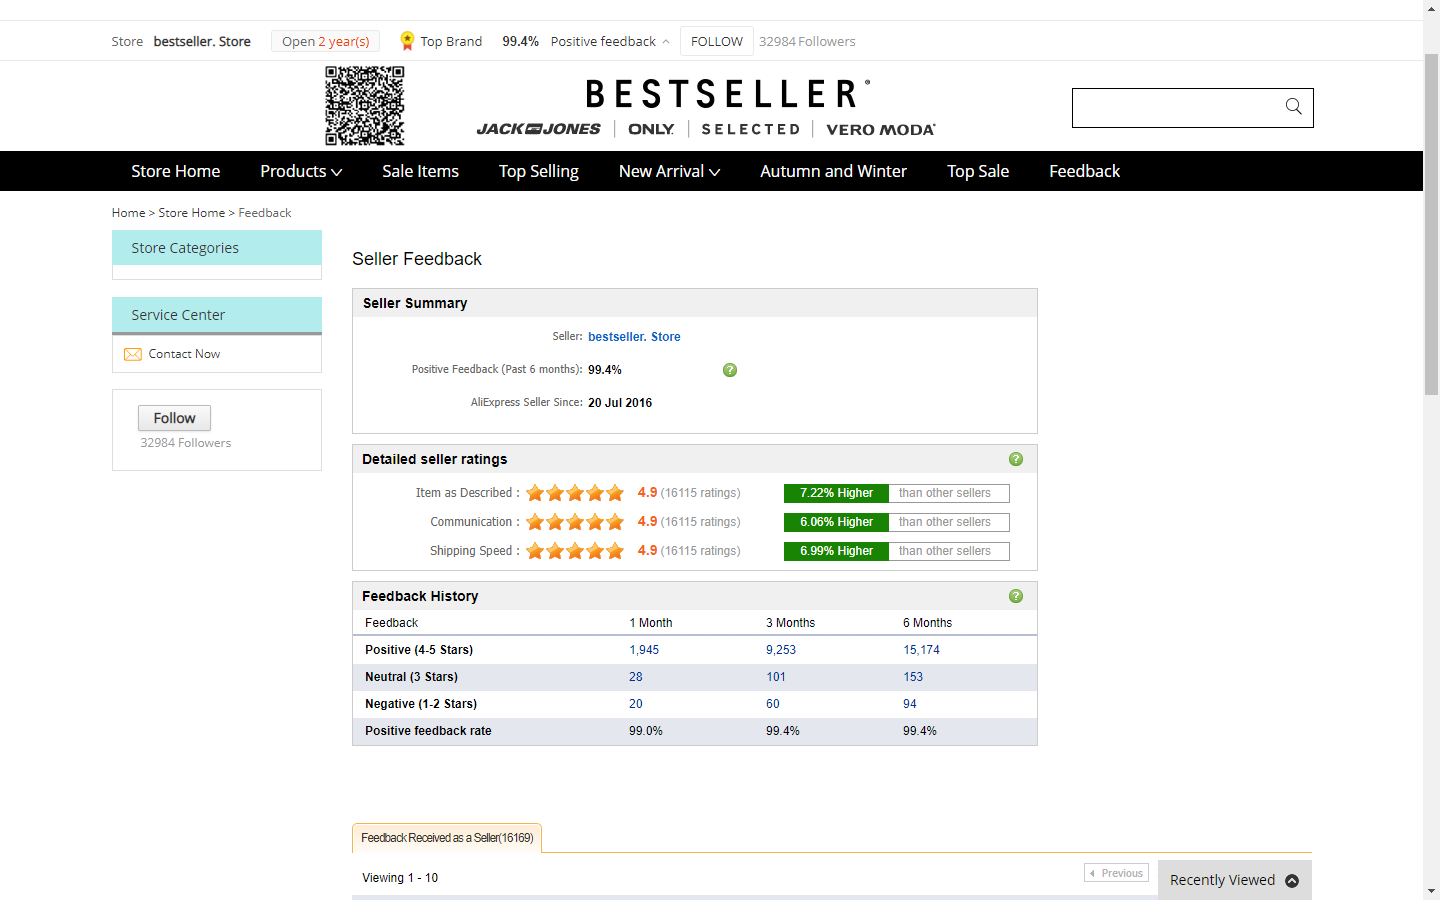Click the 32984 Followers text in sidebar
Screen dimensions: 1440x900
185,443
